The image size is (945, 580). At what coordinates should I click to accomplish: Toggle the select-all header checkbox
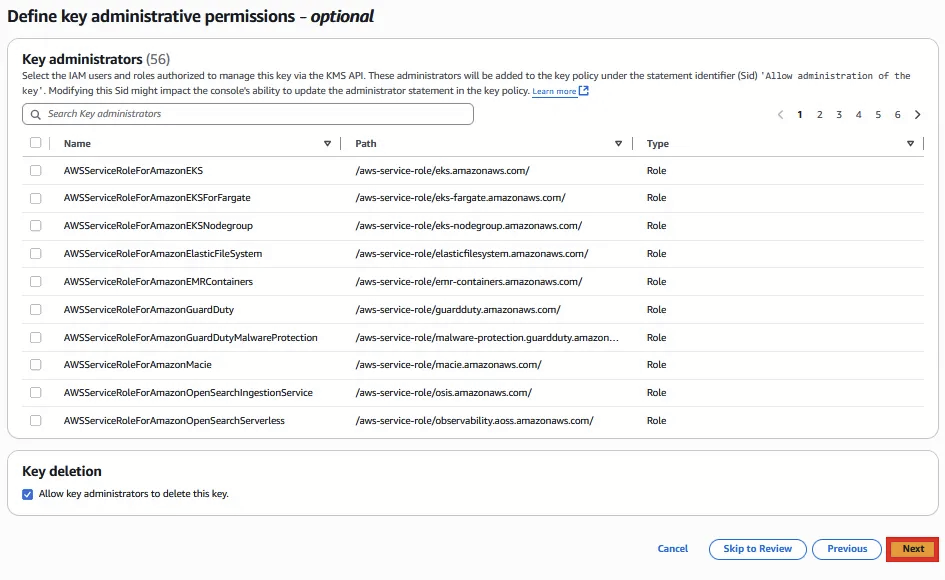point(36,143)
